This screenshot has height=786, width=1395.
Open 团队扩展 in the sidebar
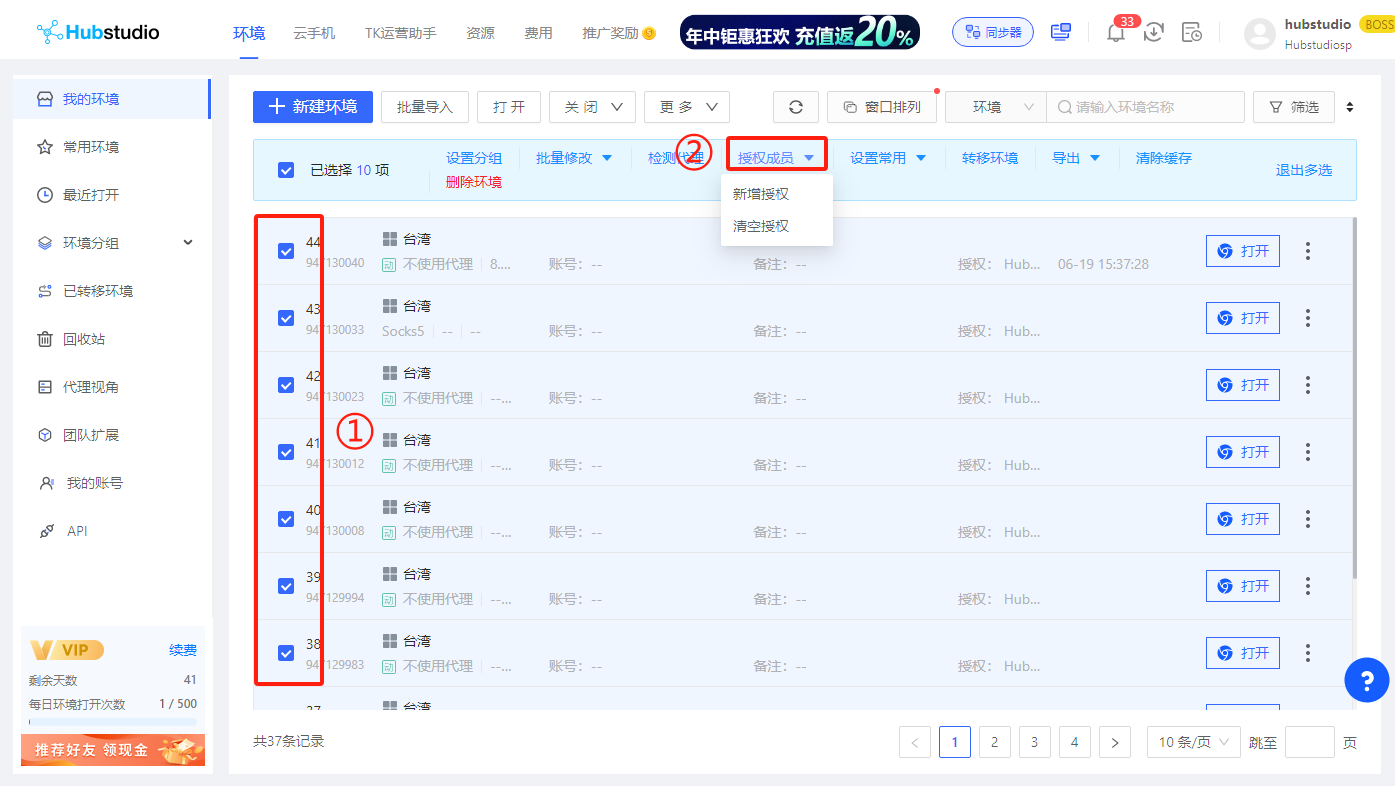click(111, 435)
